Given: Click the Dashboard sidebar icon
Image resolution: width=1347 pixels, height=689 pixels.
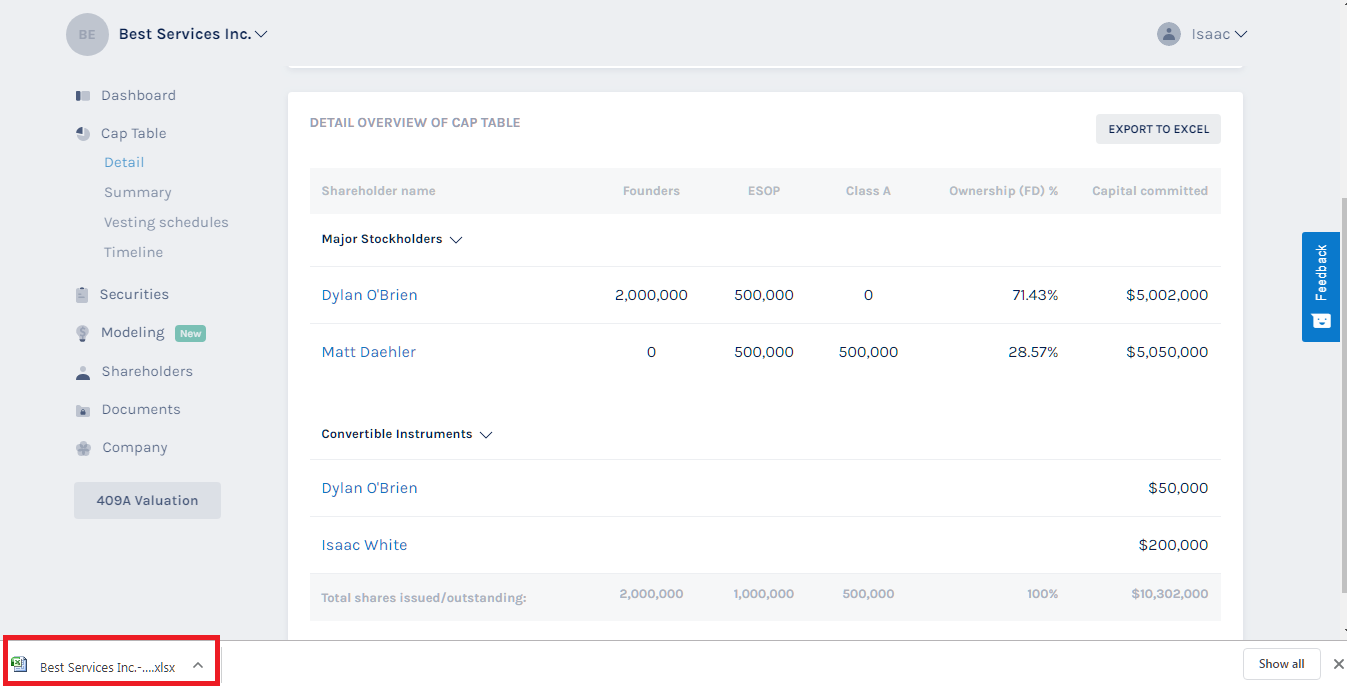Looking at the screenshot, I should pyautogui.click(x=83, y=96).
